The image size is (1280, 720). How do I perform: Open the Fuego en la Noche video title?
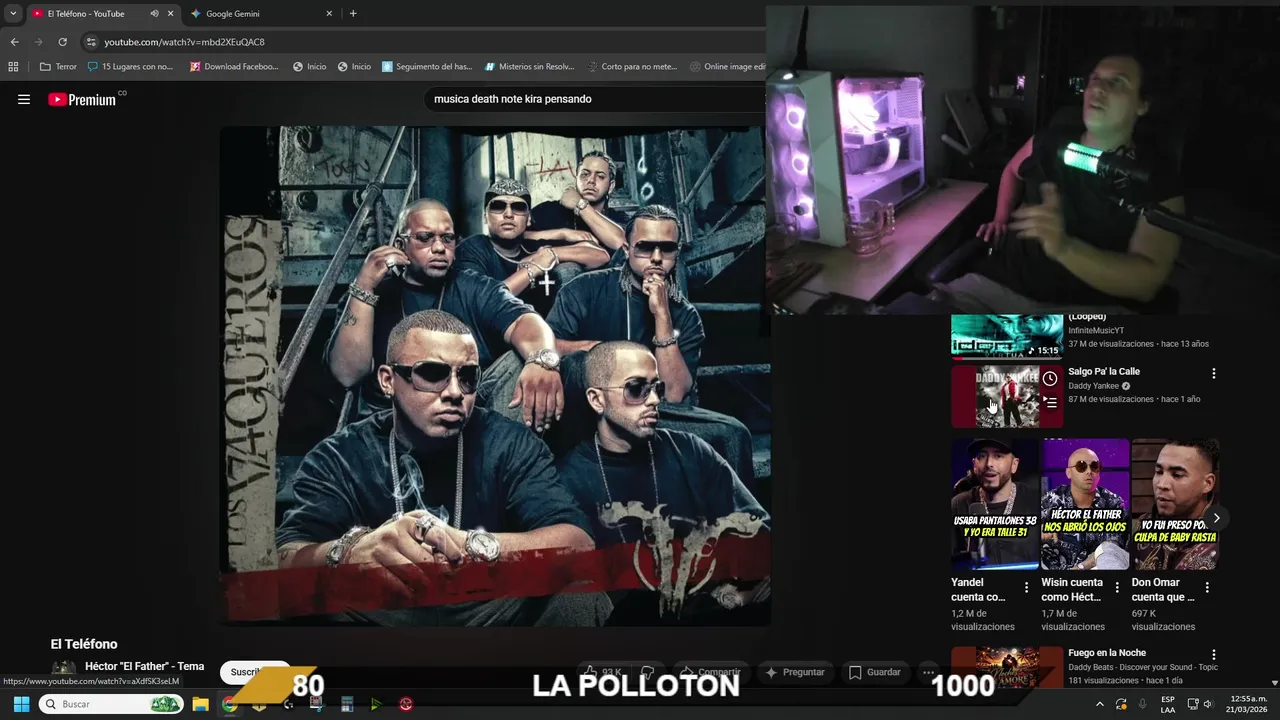pos(1107,653)
